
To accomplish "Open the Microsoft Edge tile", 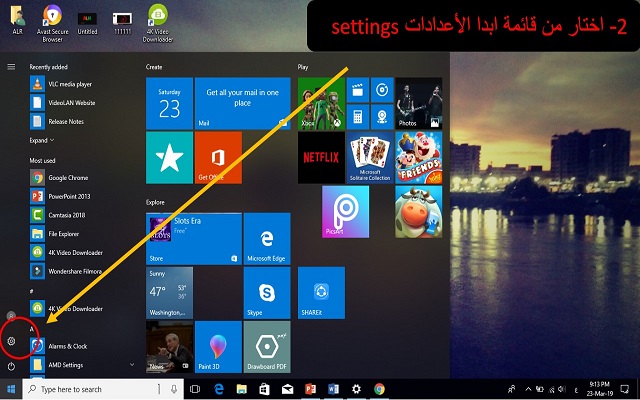I will click(267, 240).
